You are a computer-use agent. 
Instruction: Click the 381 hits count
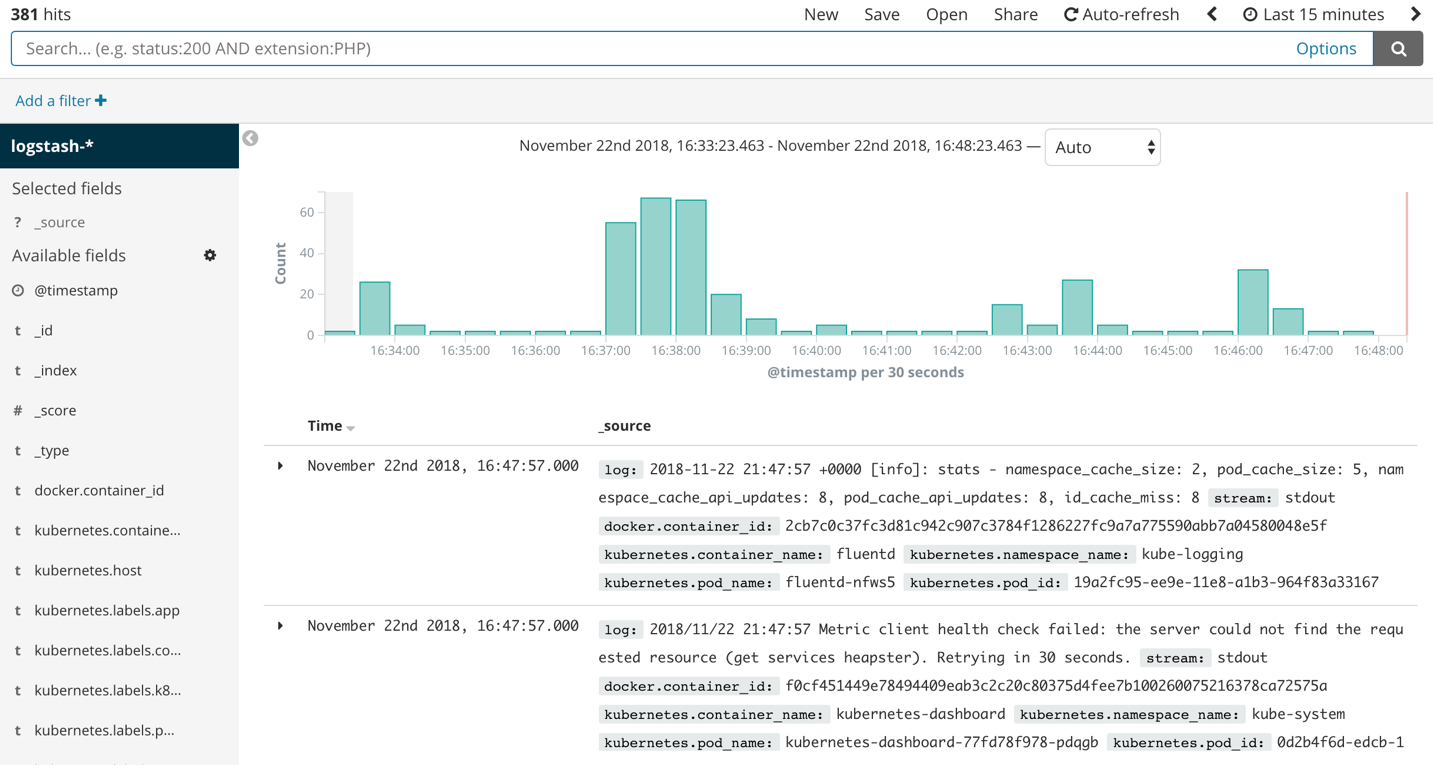(41, 14)
